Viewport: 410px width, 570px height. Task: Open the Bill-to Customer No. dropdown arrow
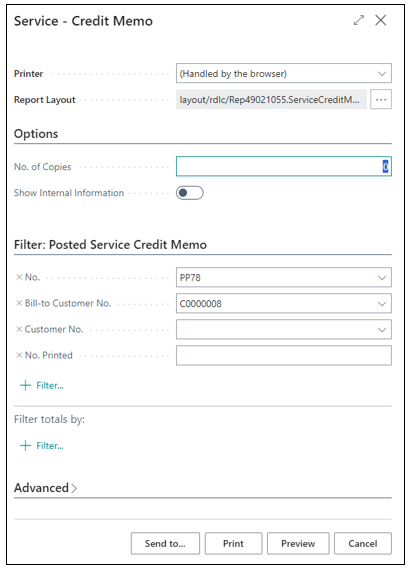click(x=382, y=304)
